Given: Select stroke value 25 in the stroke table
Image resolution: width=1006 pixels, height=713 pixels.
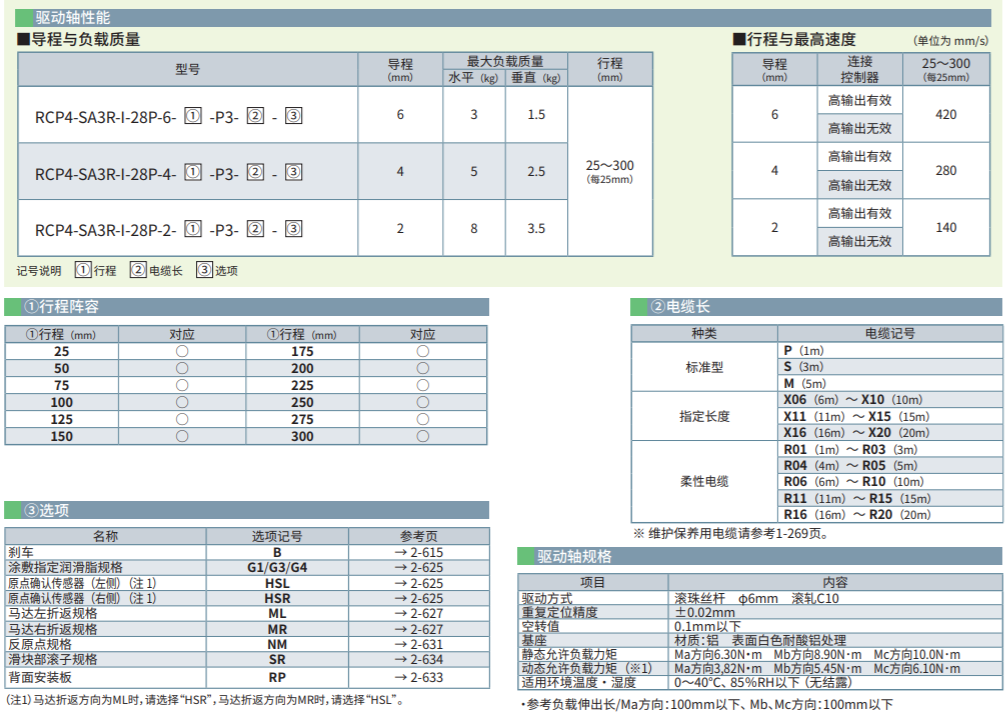Looking at the screenshot, I should tap(62, 352).
